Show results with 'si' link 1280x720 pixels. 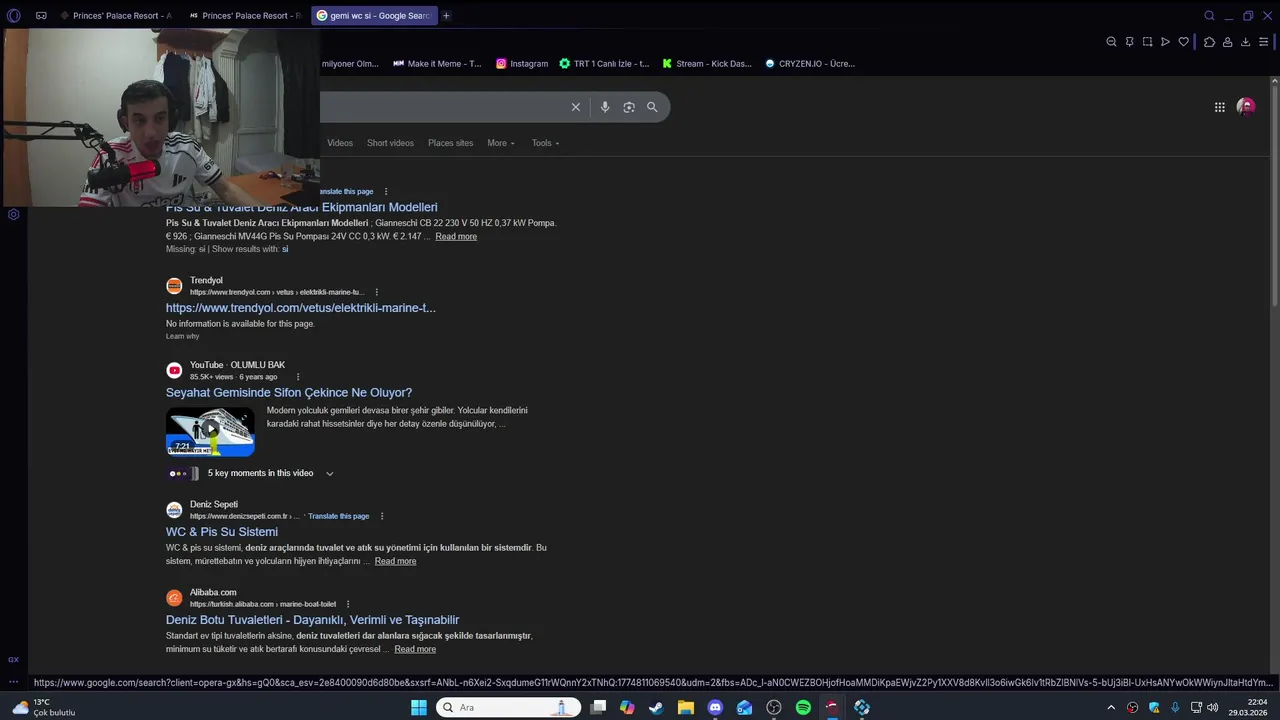[x=285, y=249]
